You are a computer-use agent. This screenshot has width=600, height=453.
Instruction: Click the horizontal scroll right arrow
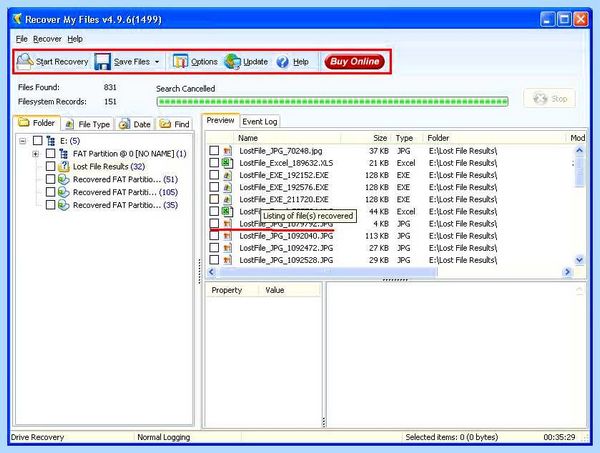click(567, 272)
